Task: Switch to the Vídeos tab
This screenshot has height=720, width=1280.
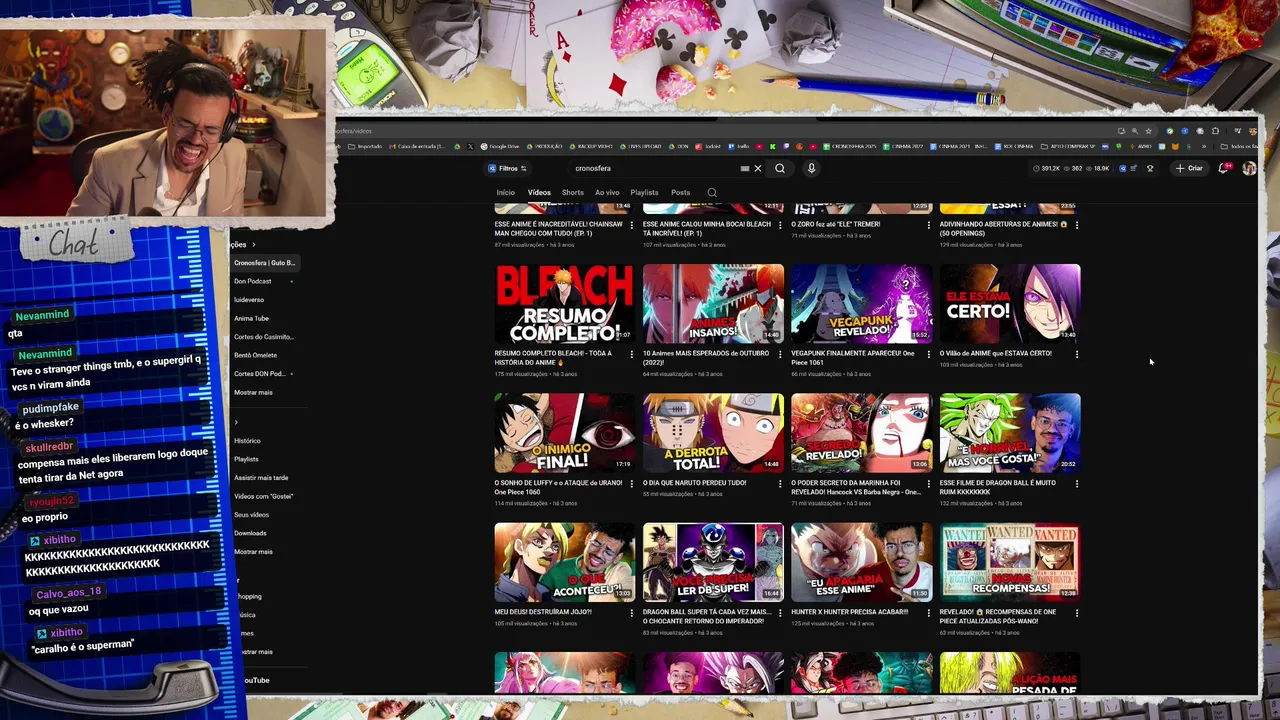Action: [539, 192]
